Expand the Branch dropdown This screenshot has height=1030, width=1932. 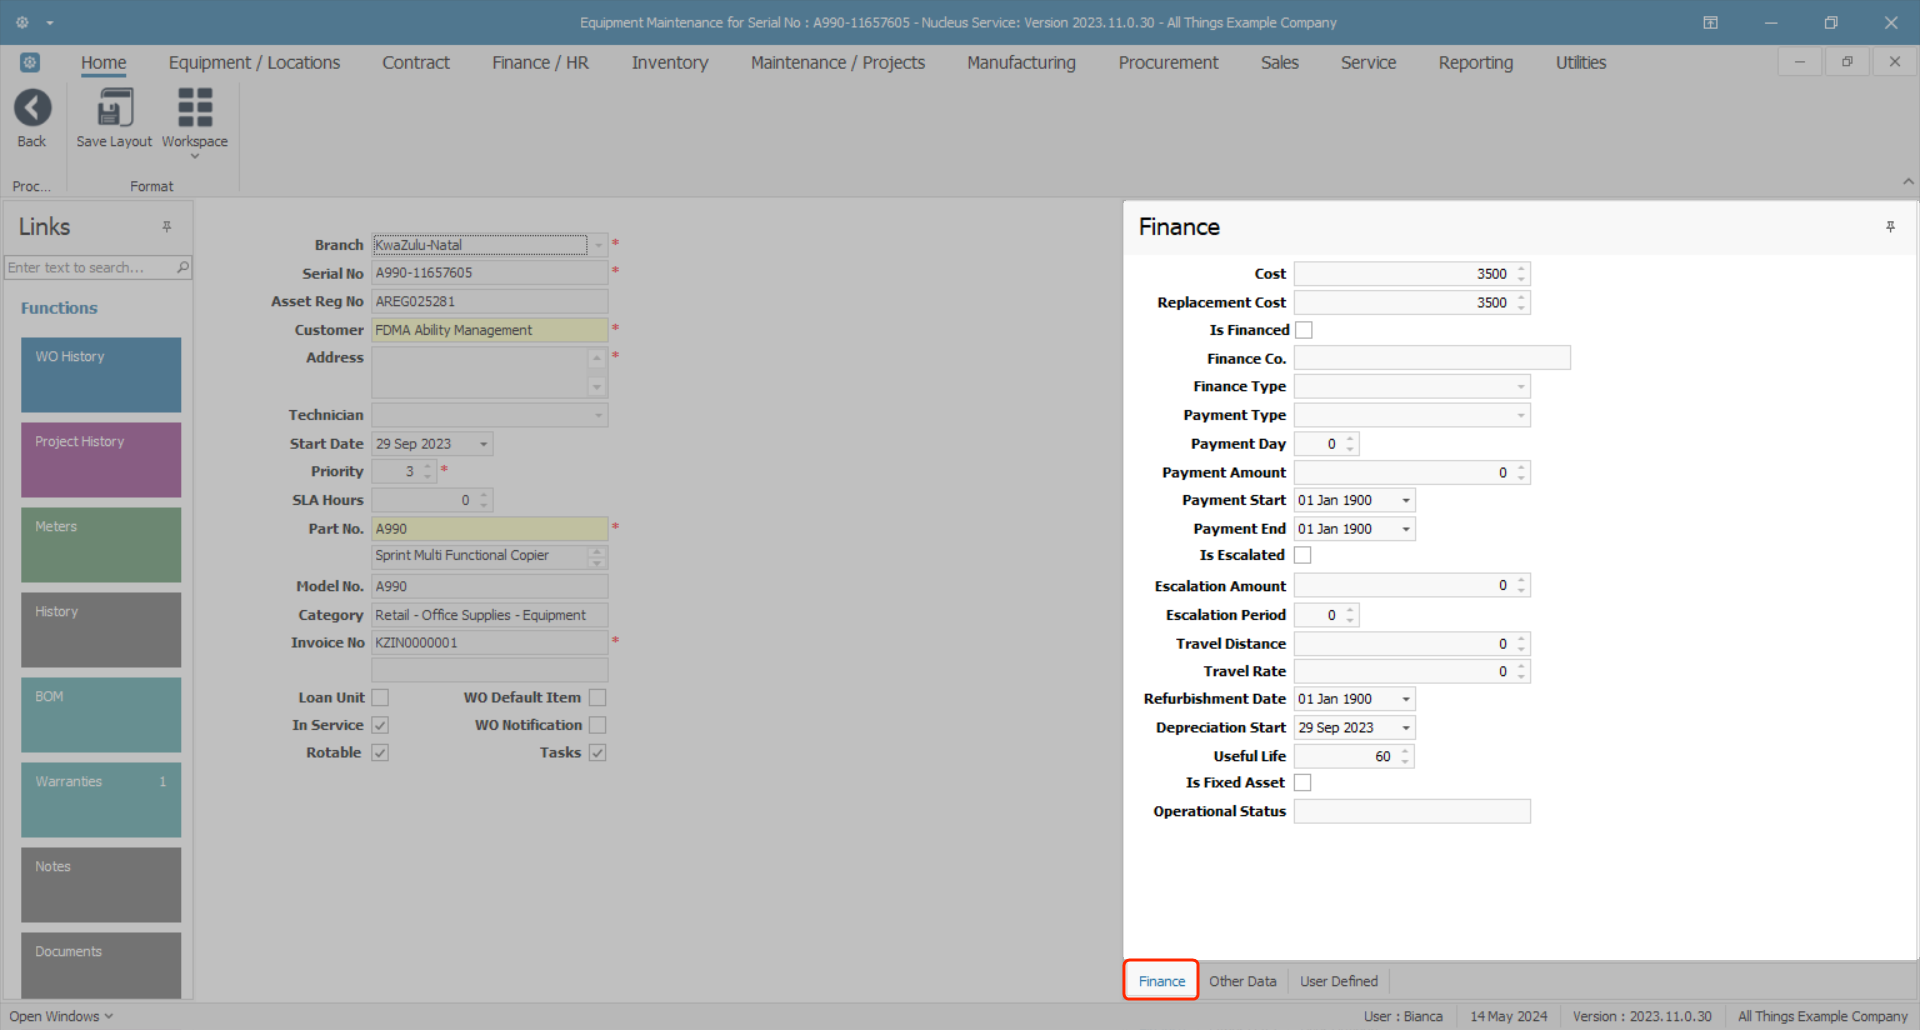coord(598,245)
